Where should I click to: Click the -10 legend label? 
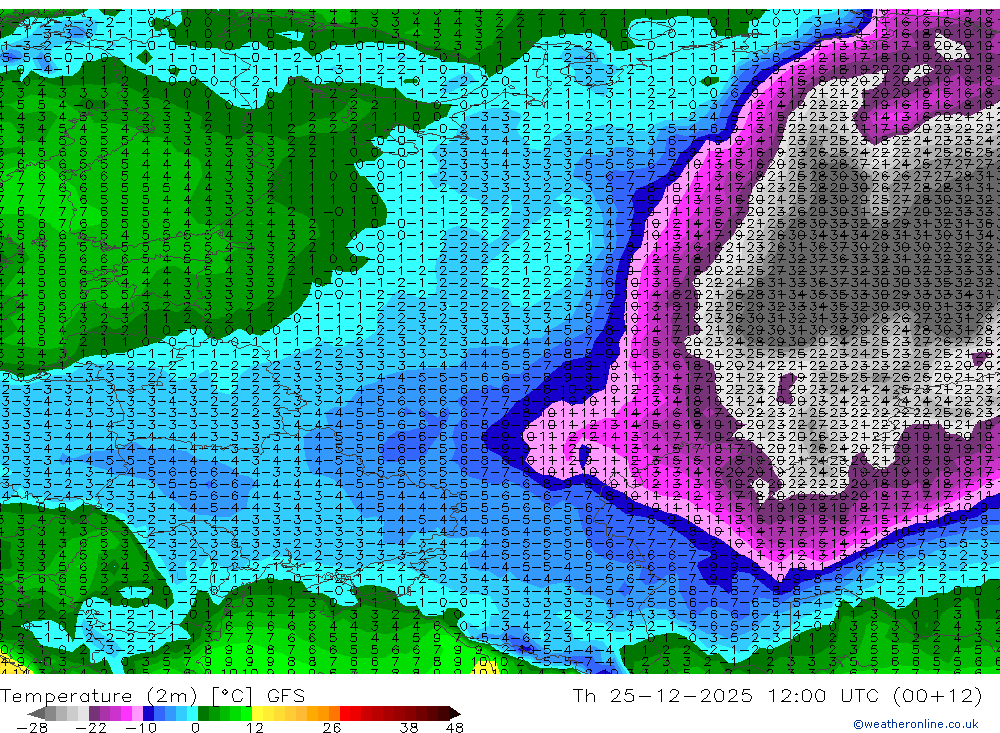tap(140, 728)
